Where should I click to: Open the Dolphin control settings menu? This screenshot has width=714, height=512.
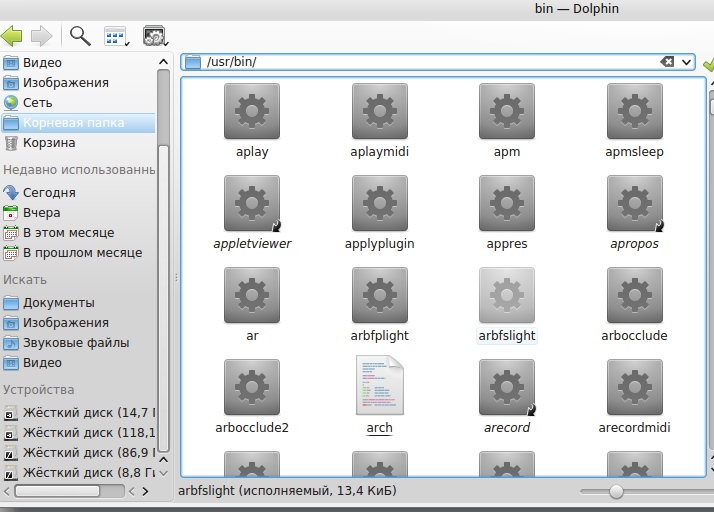154,37
